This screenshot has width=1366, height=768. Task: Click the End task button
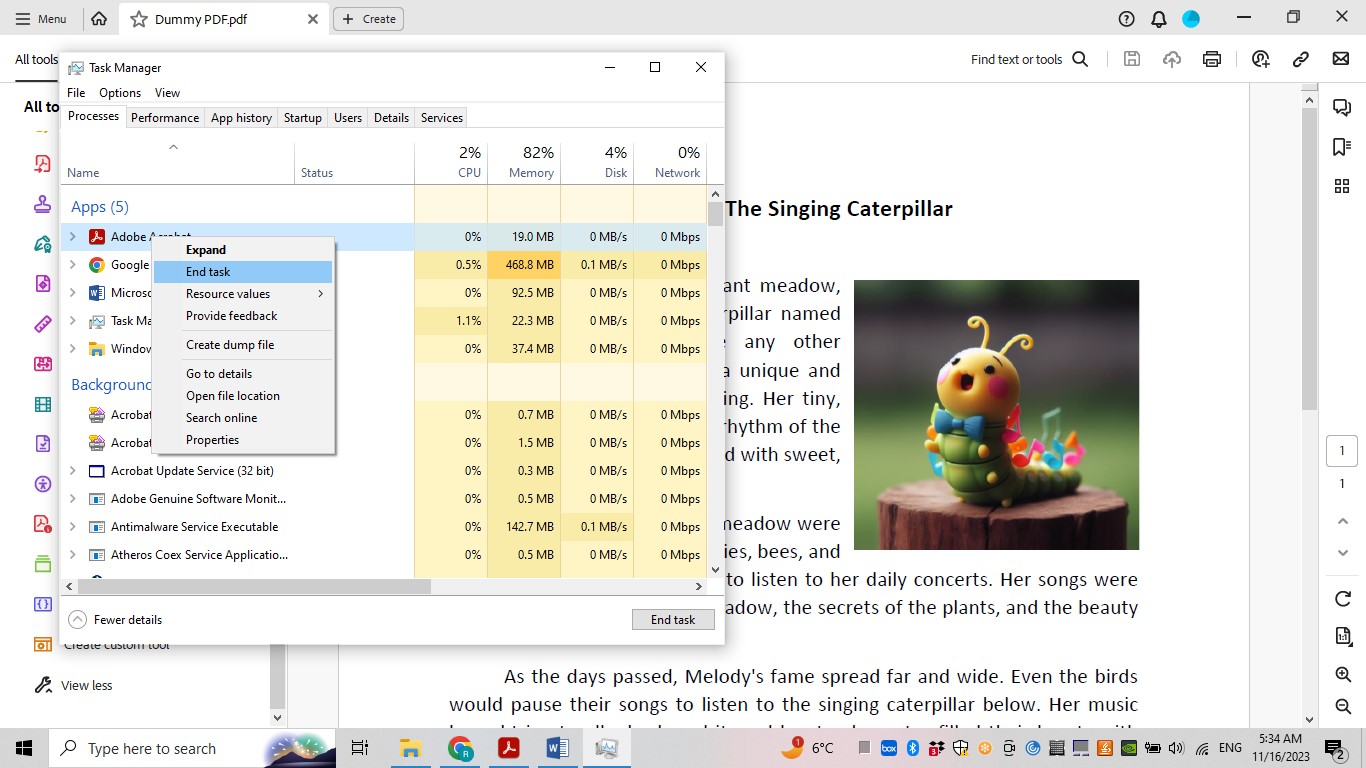[x=673, y=619]
